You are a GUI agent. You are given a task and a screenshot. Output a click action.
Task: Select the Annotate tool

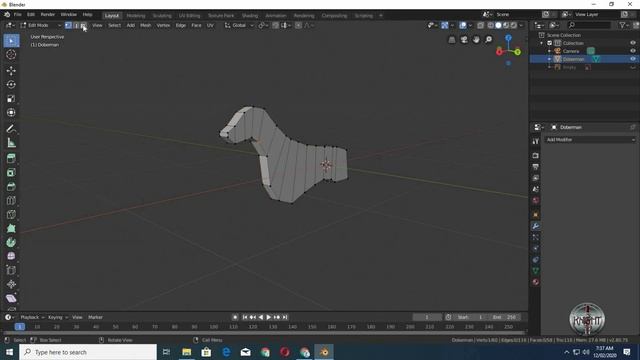coord(11,129)
